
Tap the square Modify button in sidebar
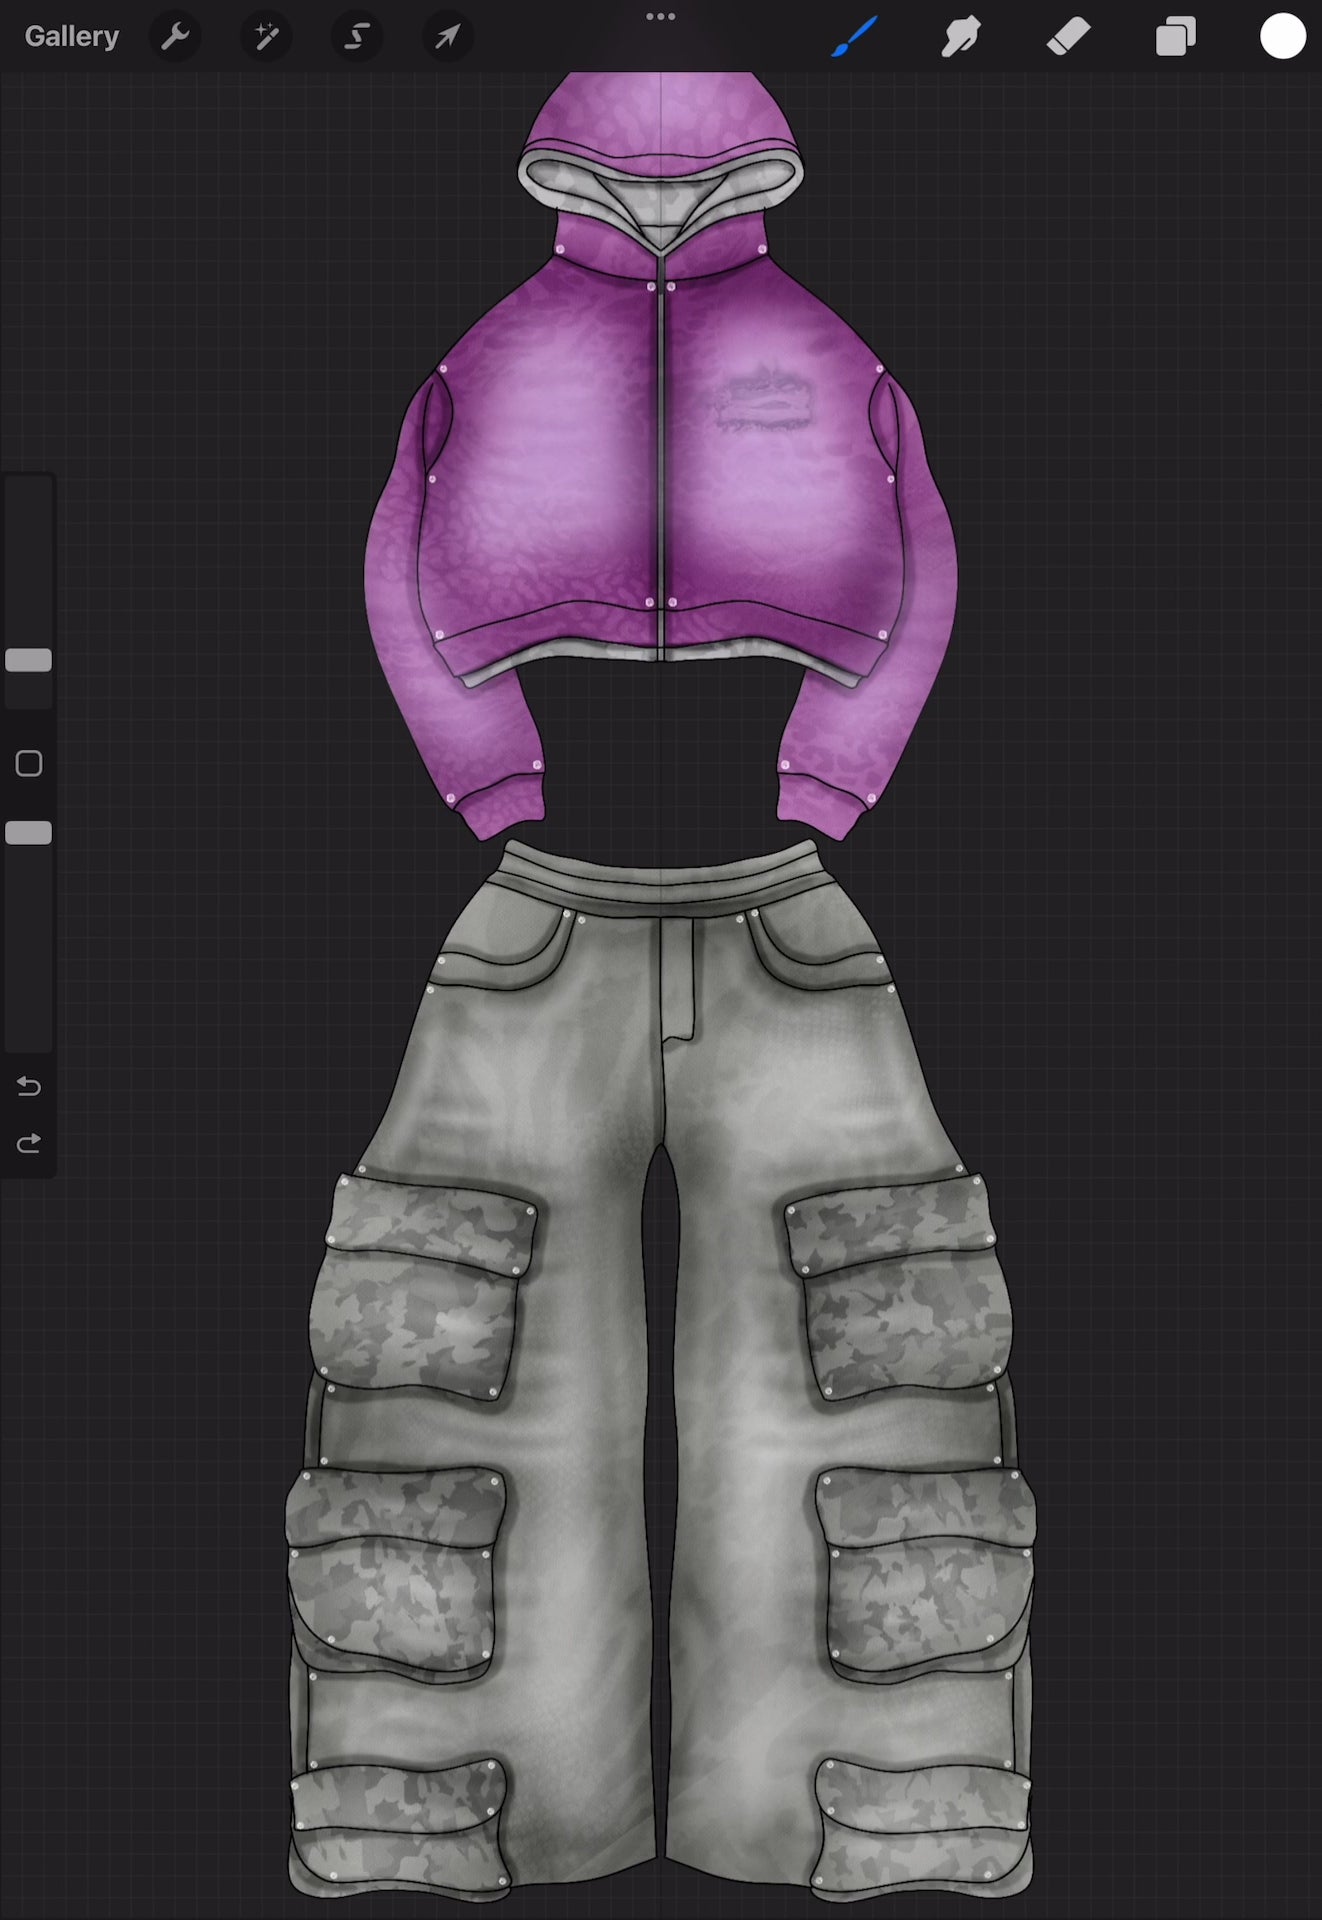[x=29, y=764]
